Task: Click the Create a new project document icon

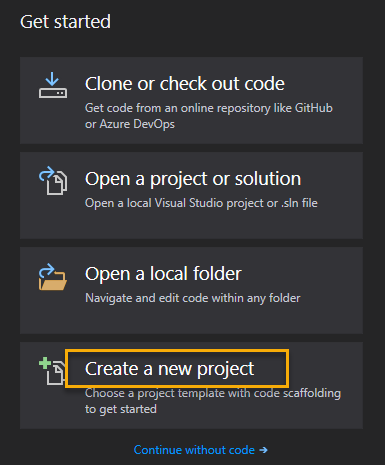Action: click(x=55, y=372)
